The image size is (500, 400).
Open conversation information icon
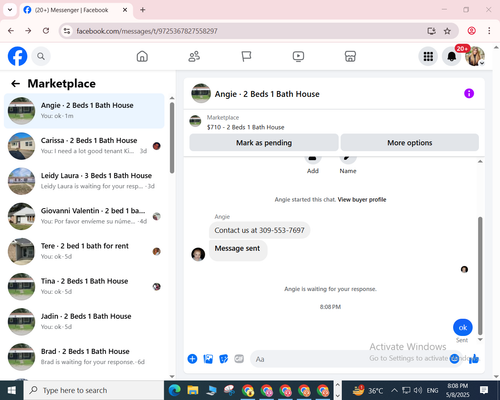click(x=469, y=94)
